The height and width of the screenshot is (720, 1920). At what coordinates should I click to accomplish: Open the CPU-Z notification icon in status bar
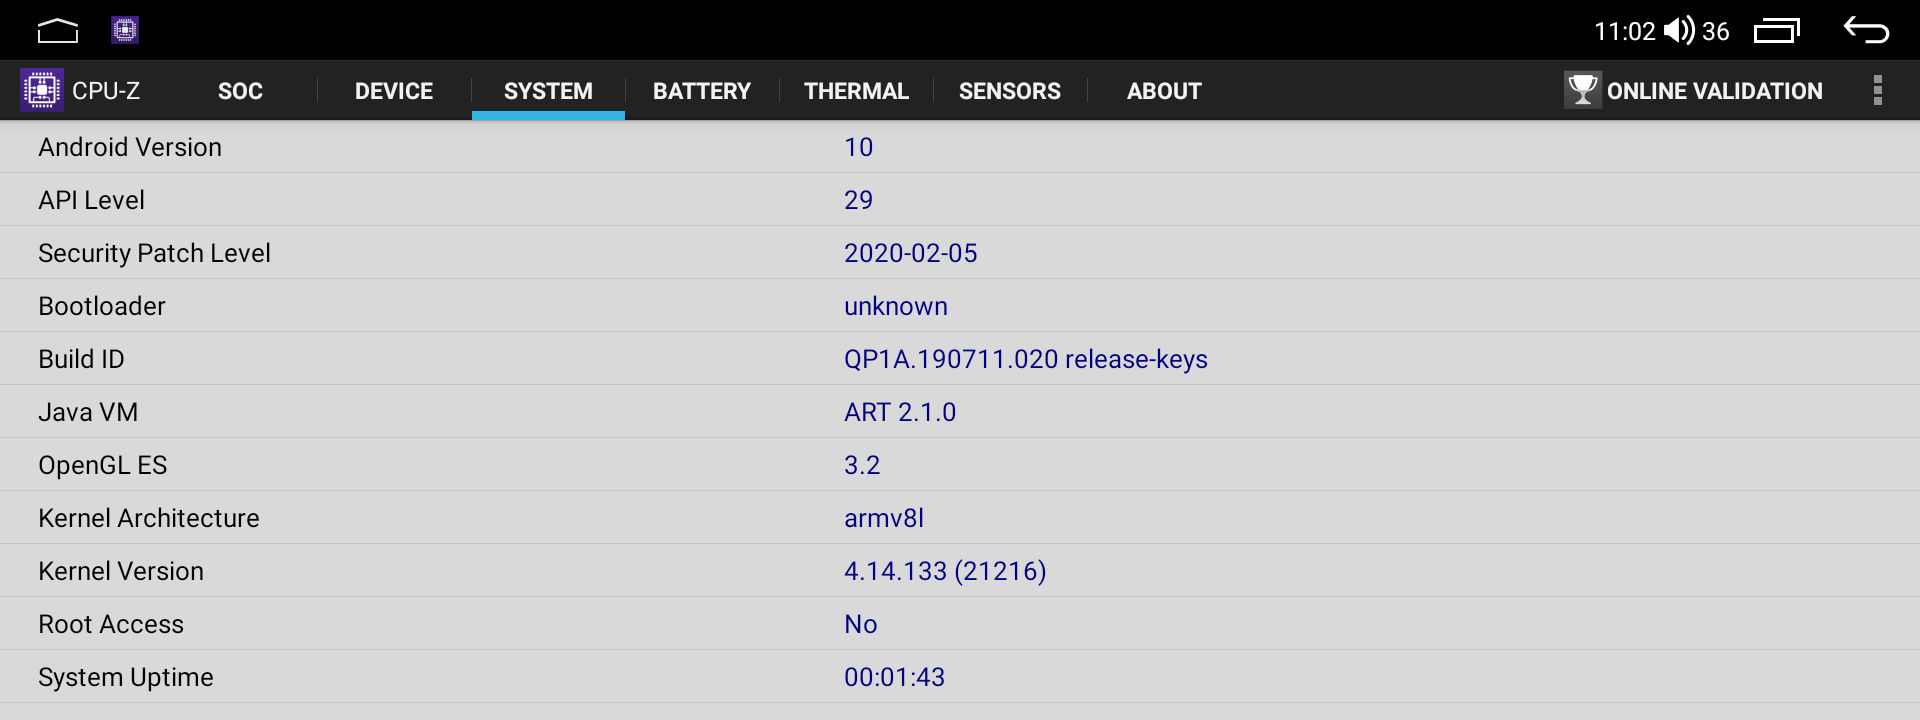pyautogui.click(x=125, y=30)
